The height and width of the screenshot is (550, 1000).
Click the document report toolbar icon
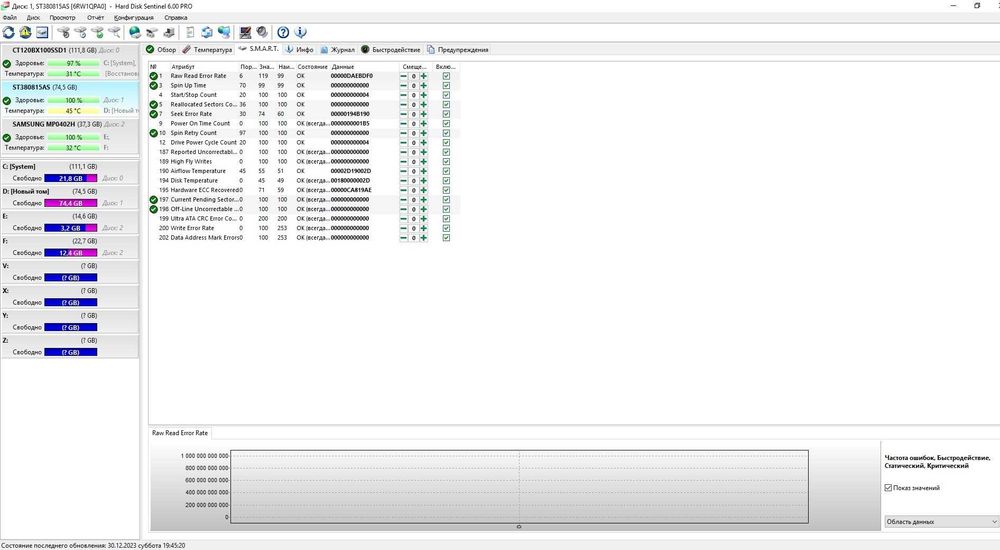click(x=189, y=32)
